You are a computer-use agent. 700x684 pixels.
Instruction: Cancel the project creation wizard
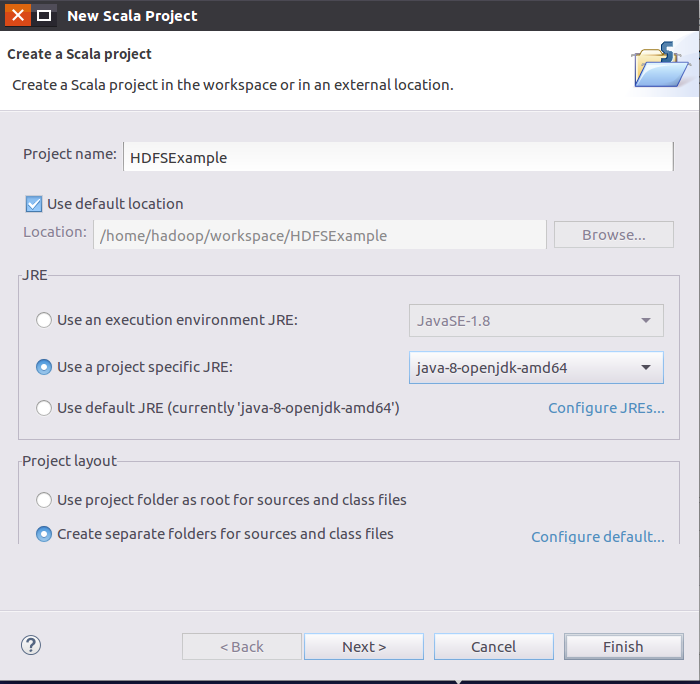coord(493,647)
